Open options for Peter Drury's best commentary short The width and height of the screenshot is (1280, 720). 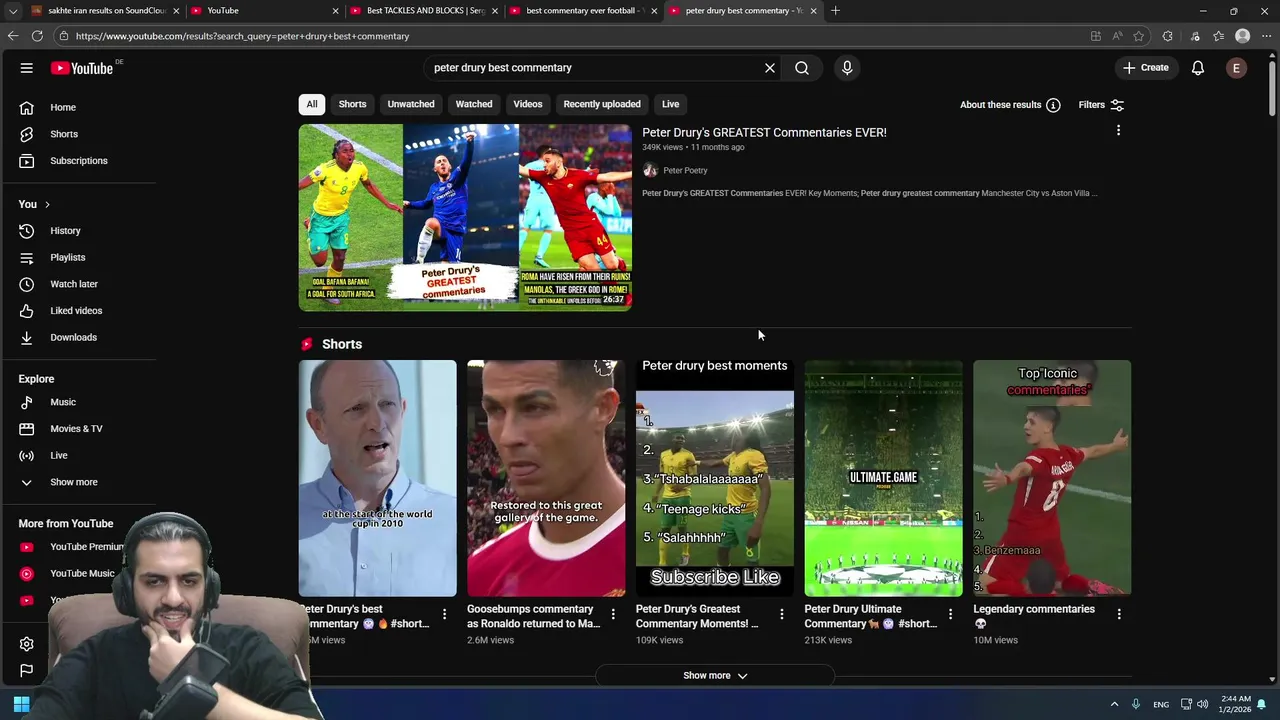point(445,614)
